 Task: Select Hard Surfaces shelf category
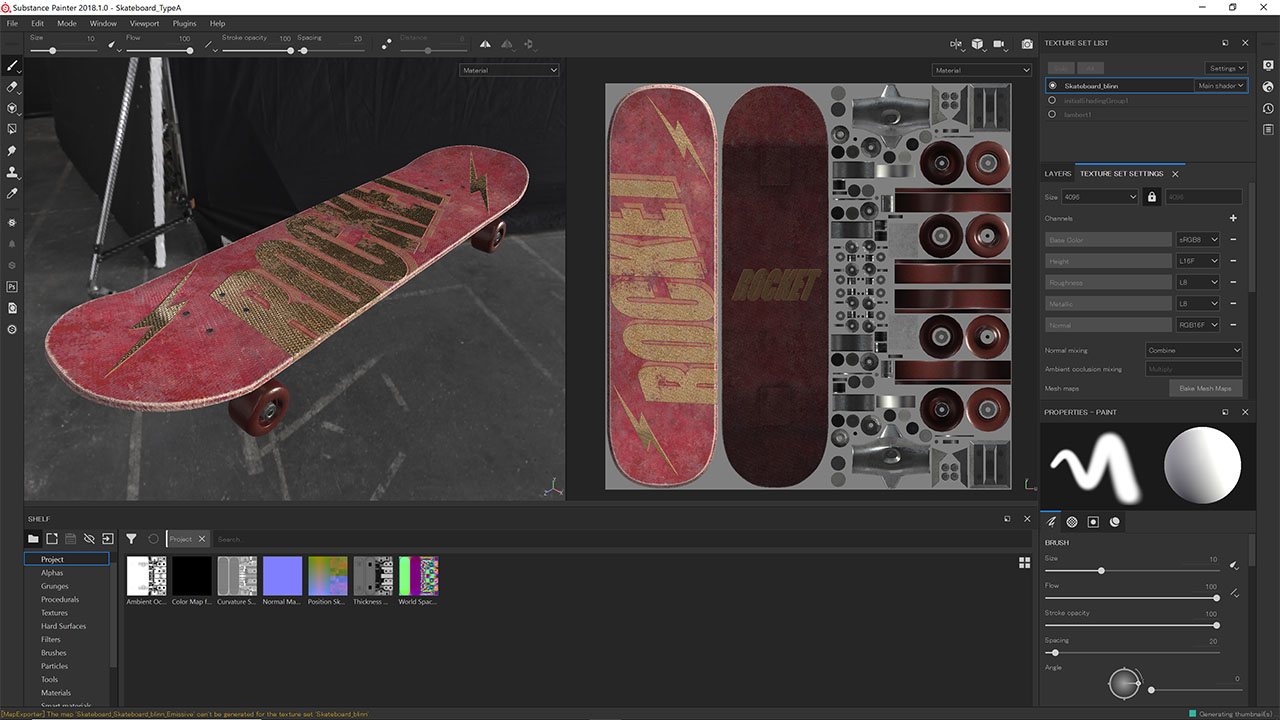click(x=64, y=626)
